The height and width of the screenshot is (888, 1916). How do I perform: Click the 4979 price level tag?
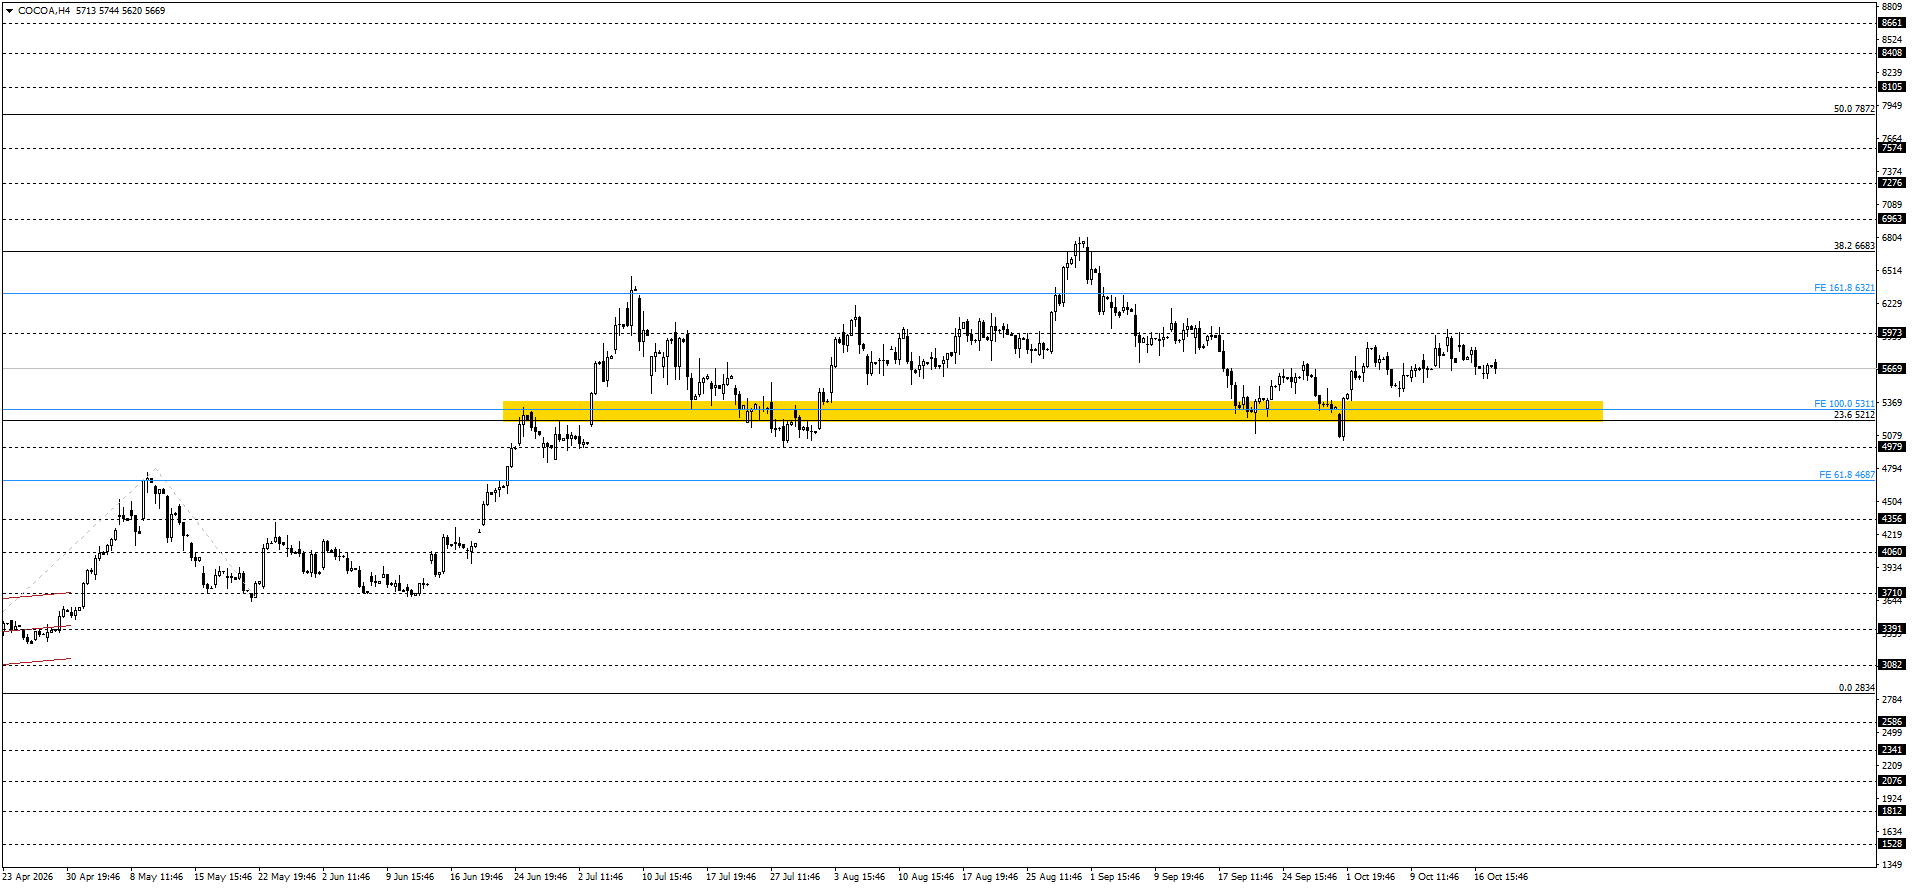click(1892, 447)
